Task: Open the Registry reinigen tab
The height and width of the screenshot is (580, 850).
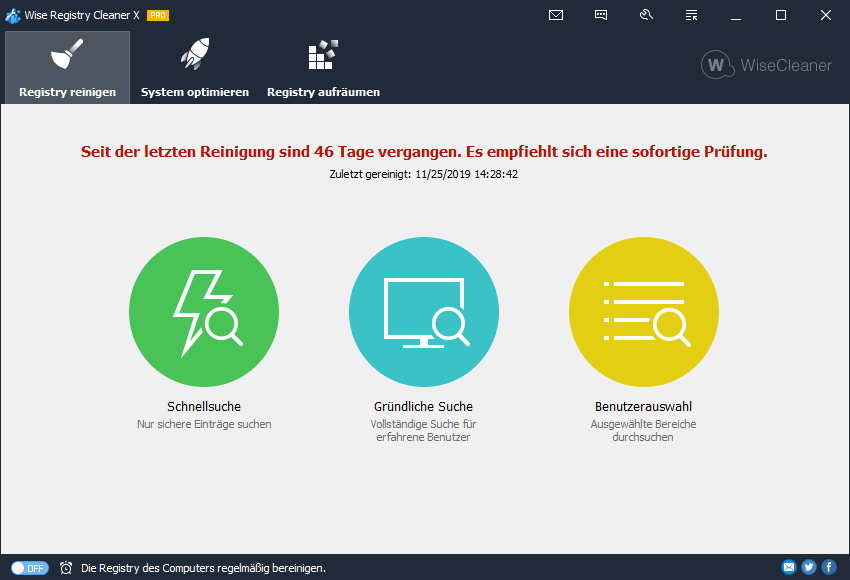Action: [x=67, y=67]
